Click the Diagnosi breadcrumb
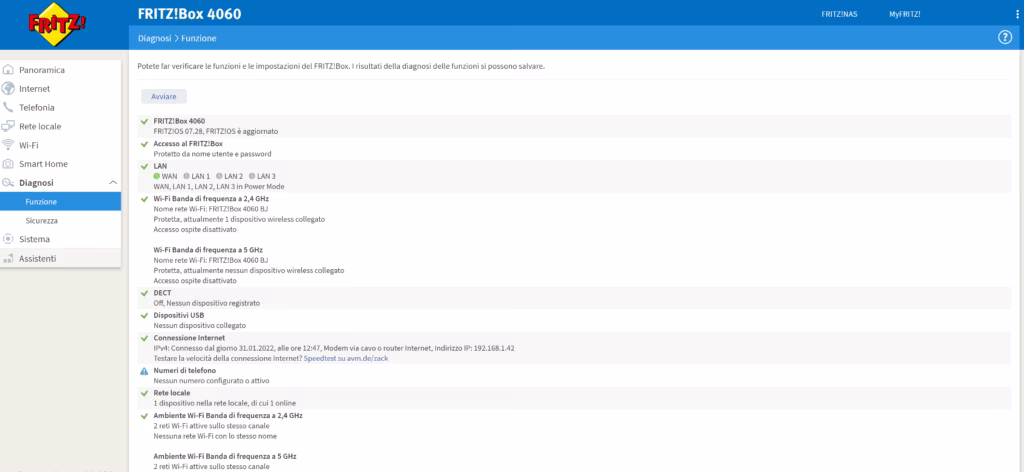The image size is (1024, 472). coord(155,39)
